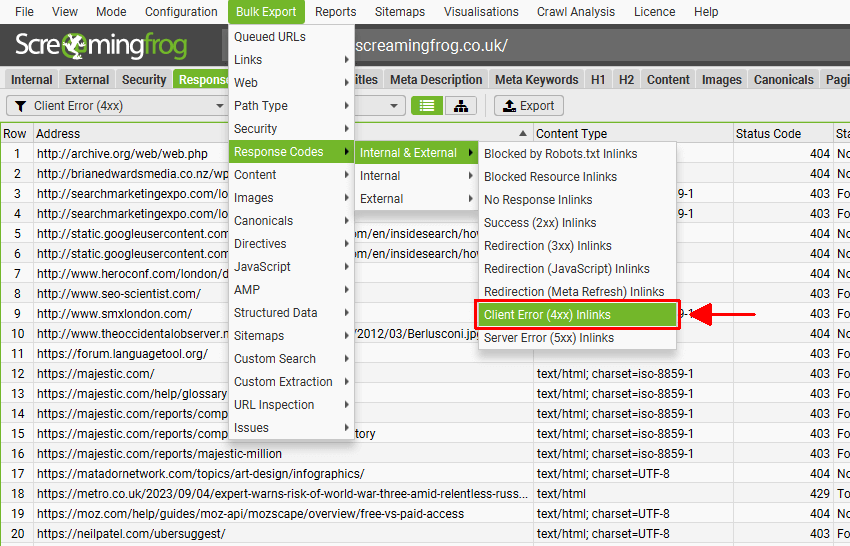Expand the URL Inspection submenu
This screenshot has height=546, width=850.
coord(292,404)
